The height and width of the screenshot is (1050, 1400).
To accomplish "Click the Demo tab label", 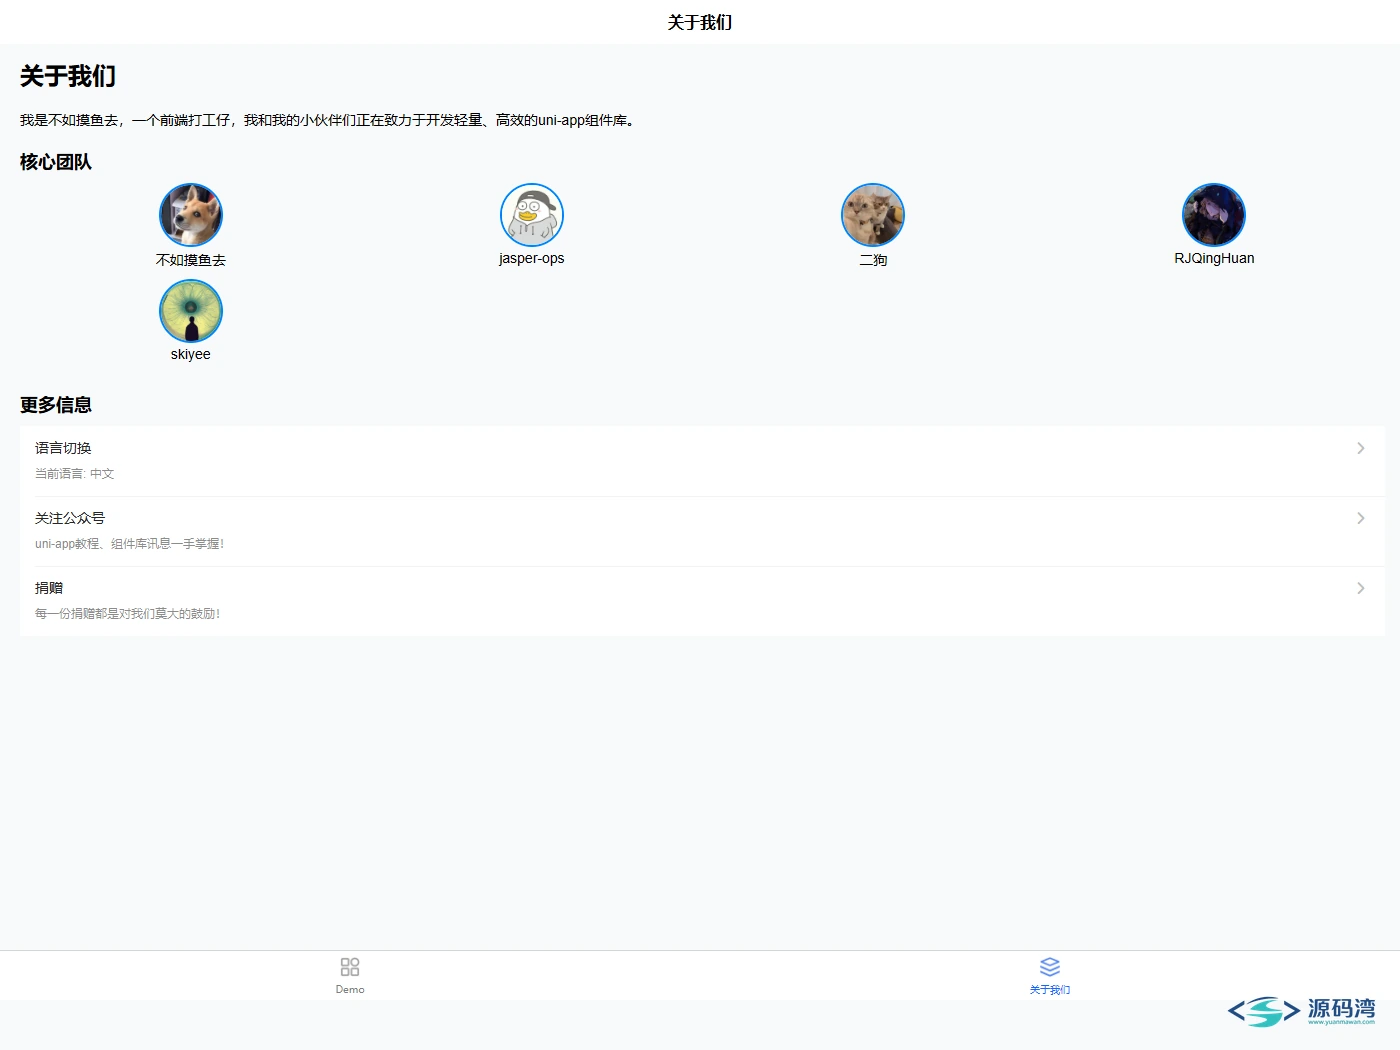I will [x=350, y=989].
